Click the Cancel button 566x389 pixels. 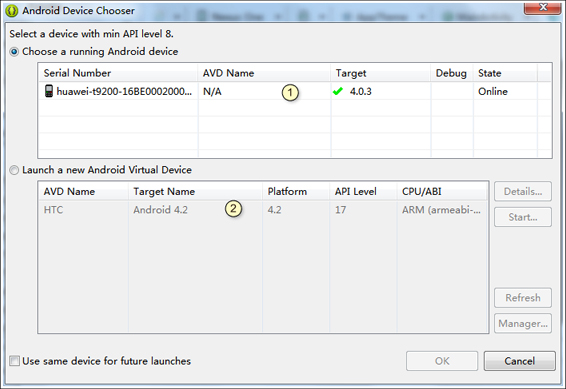click(x=519, y=361)
